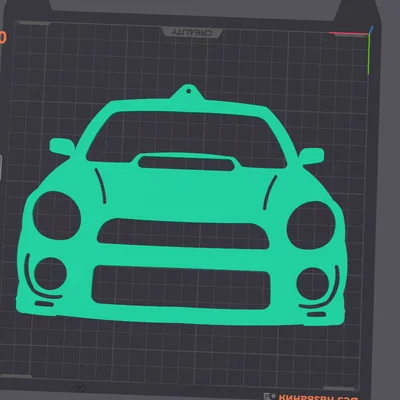Click the large left headlight cutout
This screenshot has width=400, height=400.
click(x=57, y=215)
